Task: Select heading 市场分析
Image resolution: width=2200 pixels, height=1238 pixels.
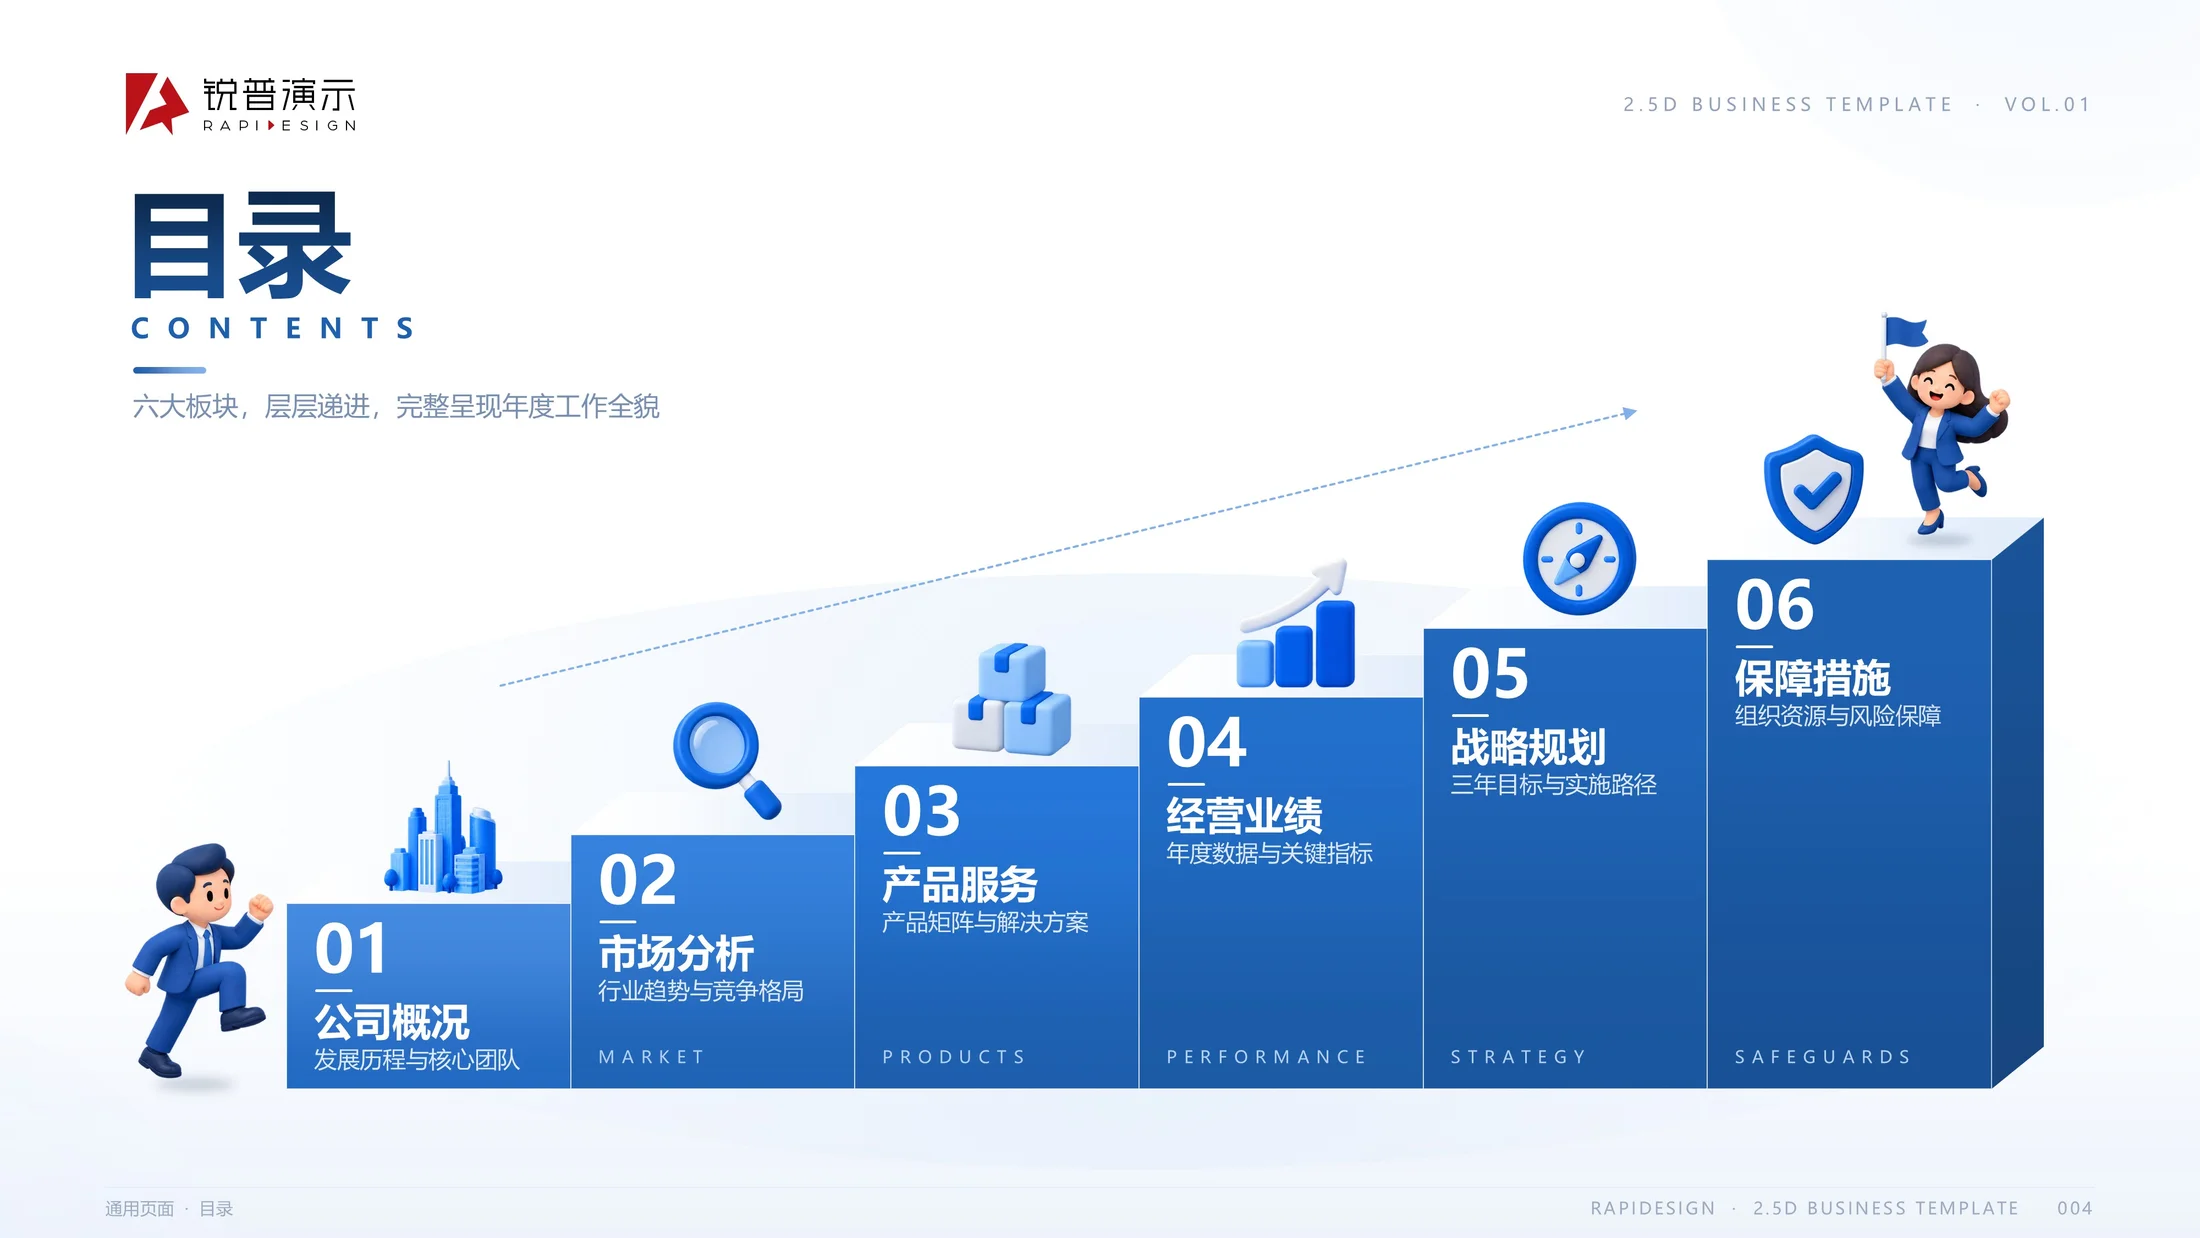Action: (x=676, y=953)
